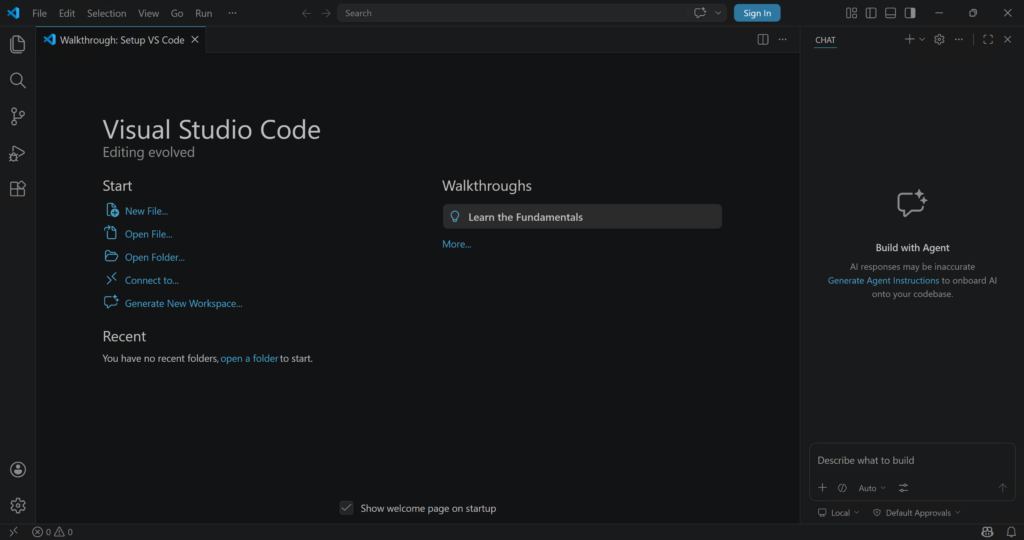
Task: Open the remote window indicator in status bar
Action: [x=13, y=532]
